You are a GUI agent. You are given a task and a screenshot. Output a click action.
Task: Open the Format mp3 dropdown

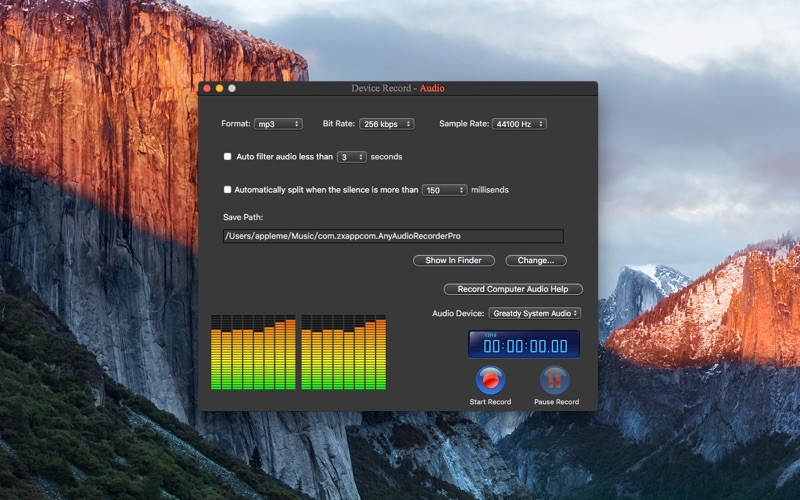278,124
